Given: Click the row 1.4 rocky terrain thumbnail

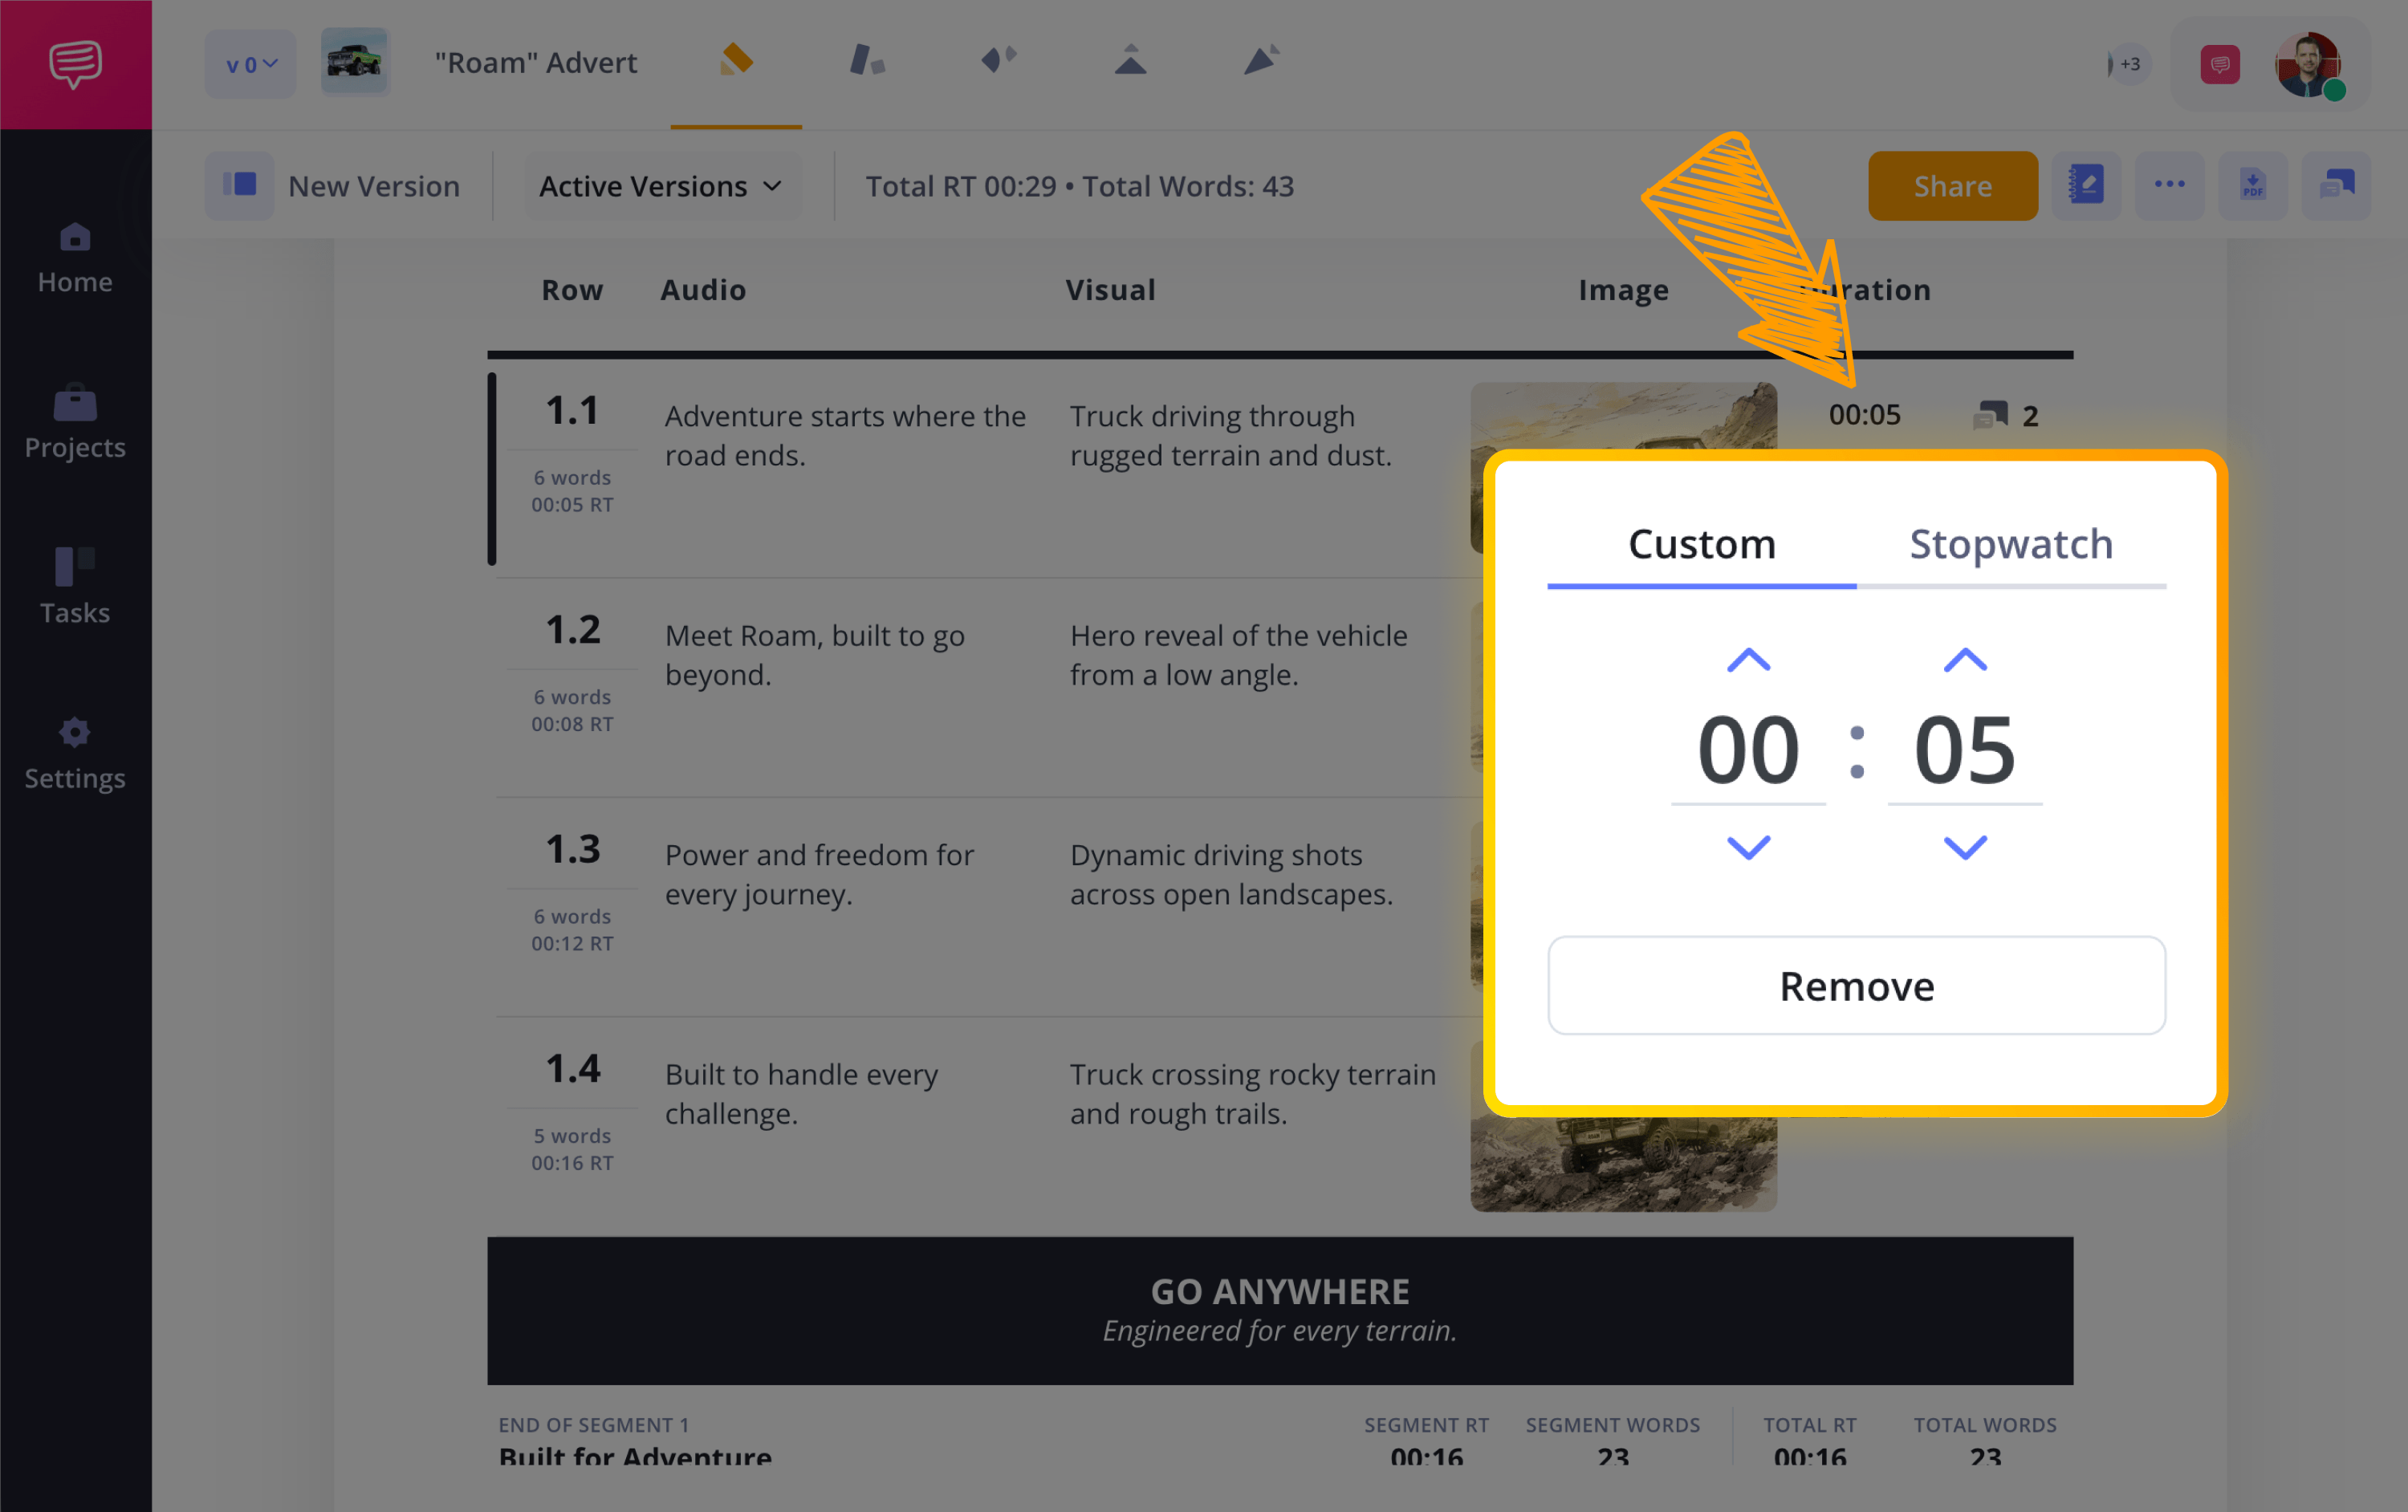Looking at the screenshot, I should click(1623, 1164).
